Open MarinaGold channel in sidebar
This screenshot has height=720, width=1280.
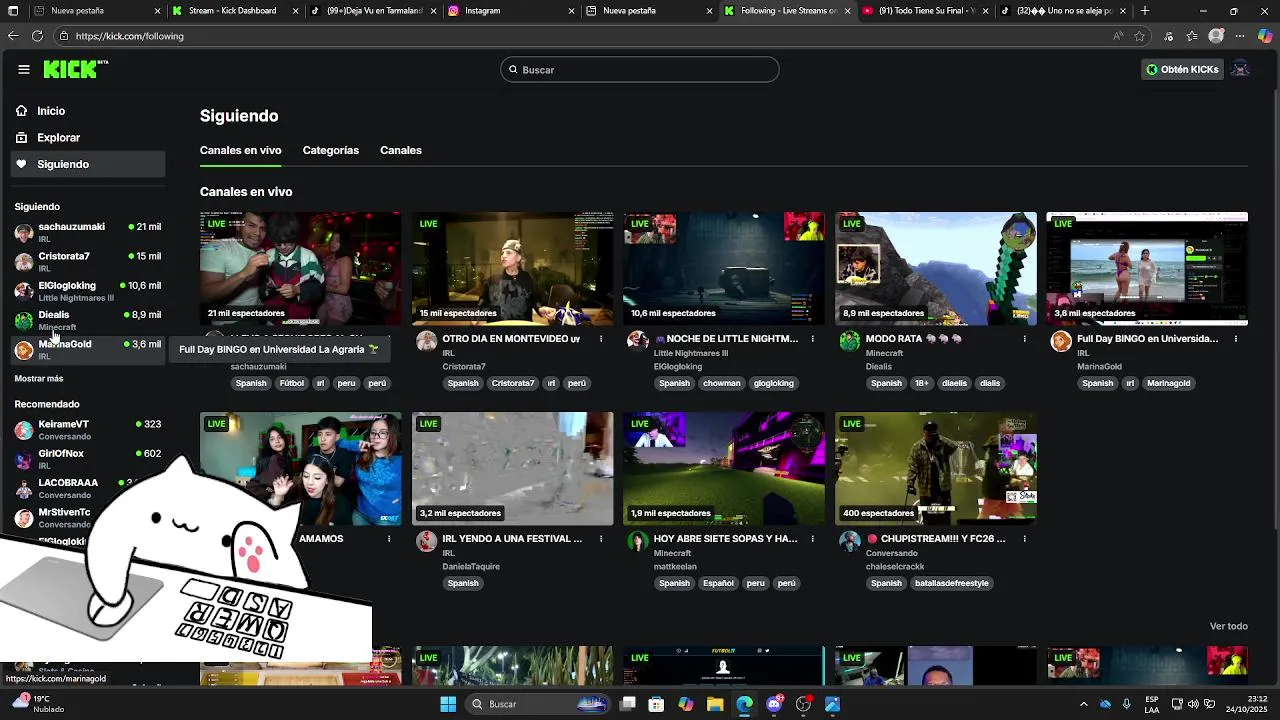click(88, 349)
